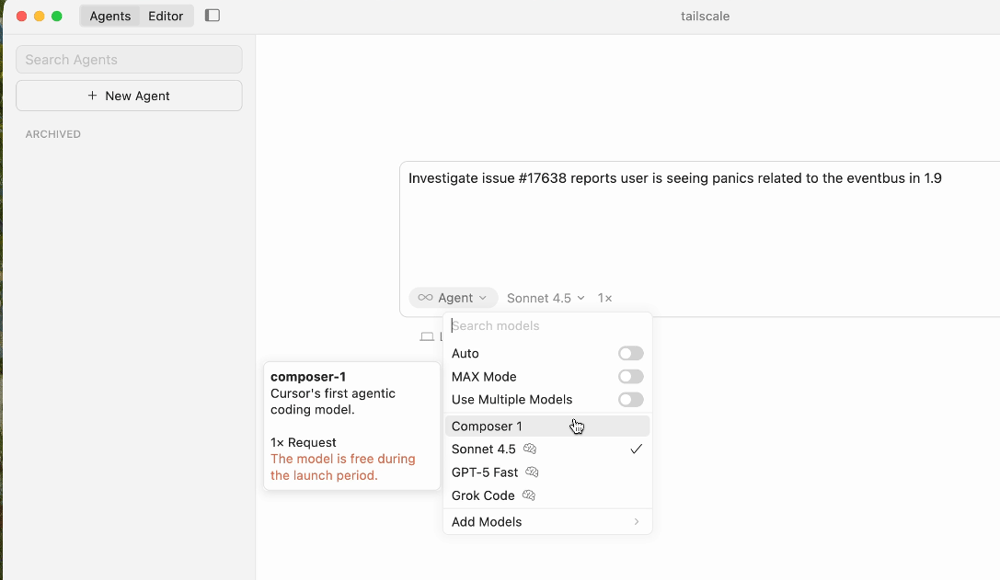Screen dimensions: 1000x580
Task: Select GPT-5 Fast model
Action: [x=485, y=472]
